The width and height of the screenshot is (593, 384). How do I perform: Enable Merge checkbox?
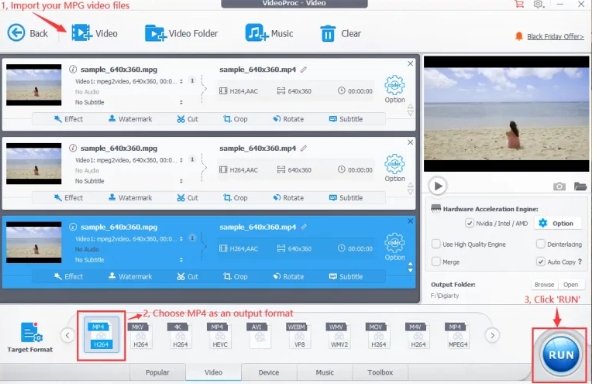pos(436,261)
